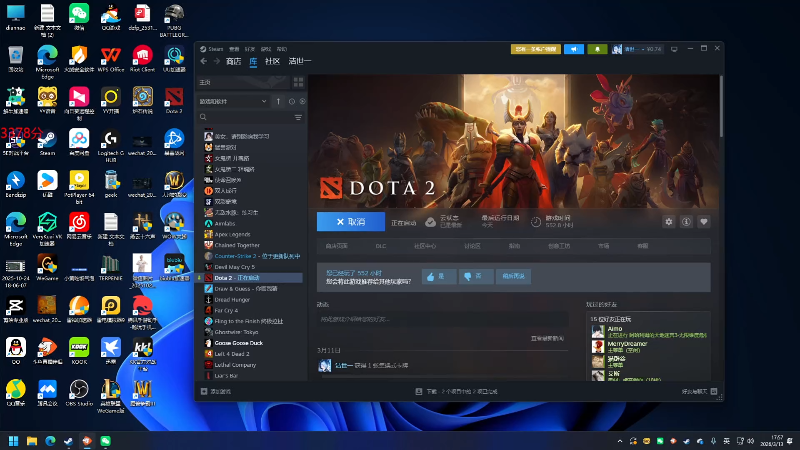Click the Big Picture monitor icon

pos(674,49)
